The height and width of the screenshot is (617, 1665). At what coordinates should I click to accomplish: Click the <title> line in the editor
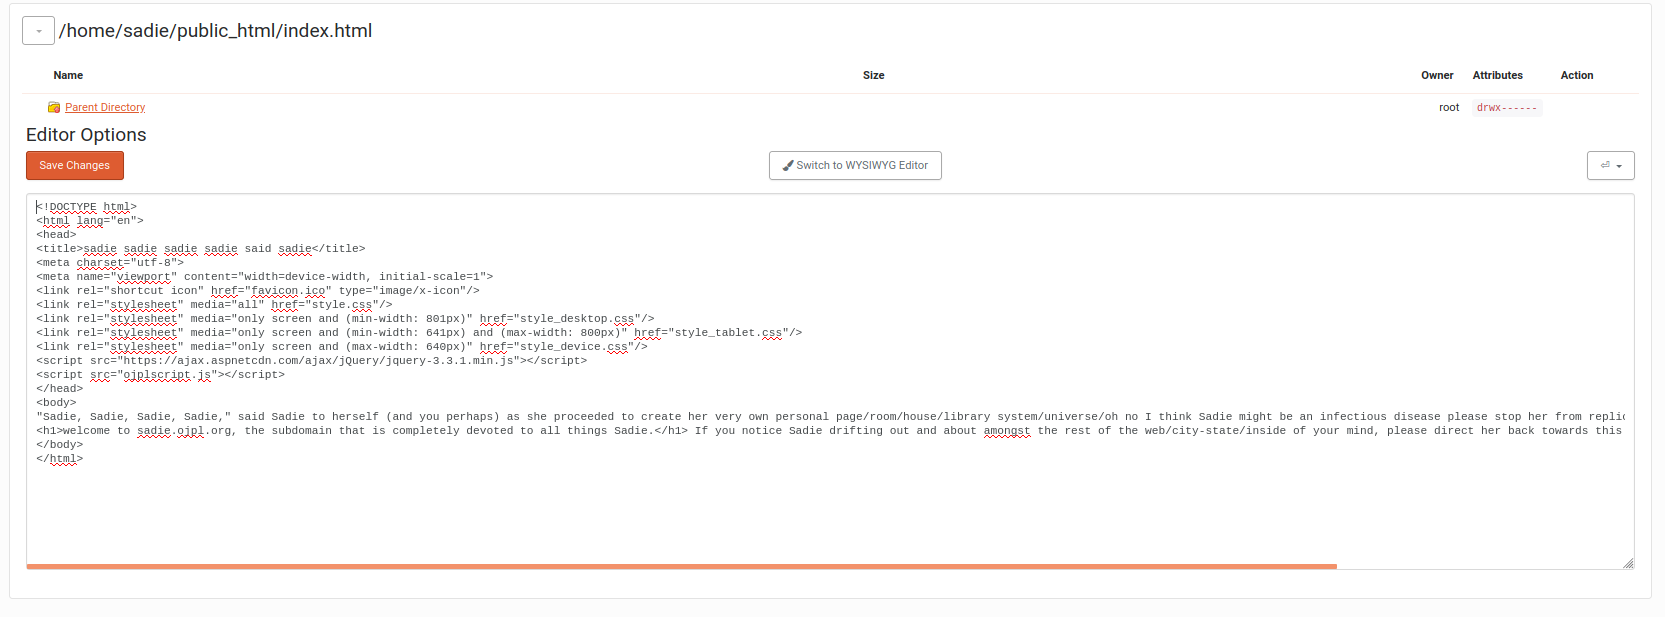click(201, 249)
